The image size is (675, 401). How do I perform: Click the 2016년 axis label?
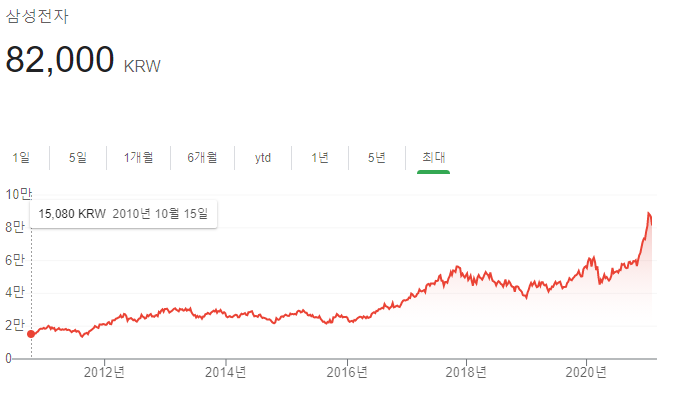point(347,372)
